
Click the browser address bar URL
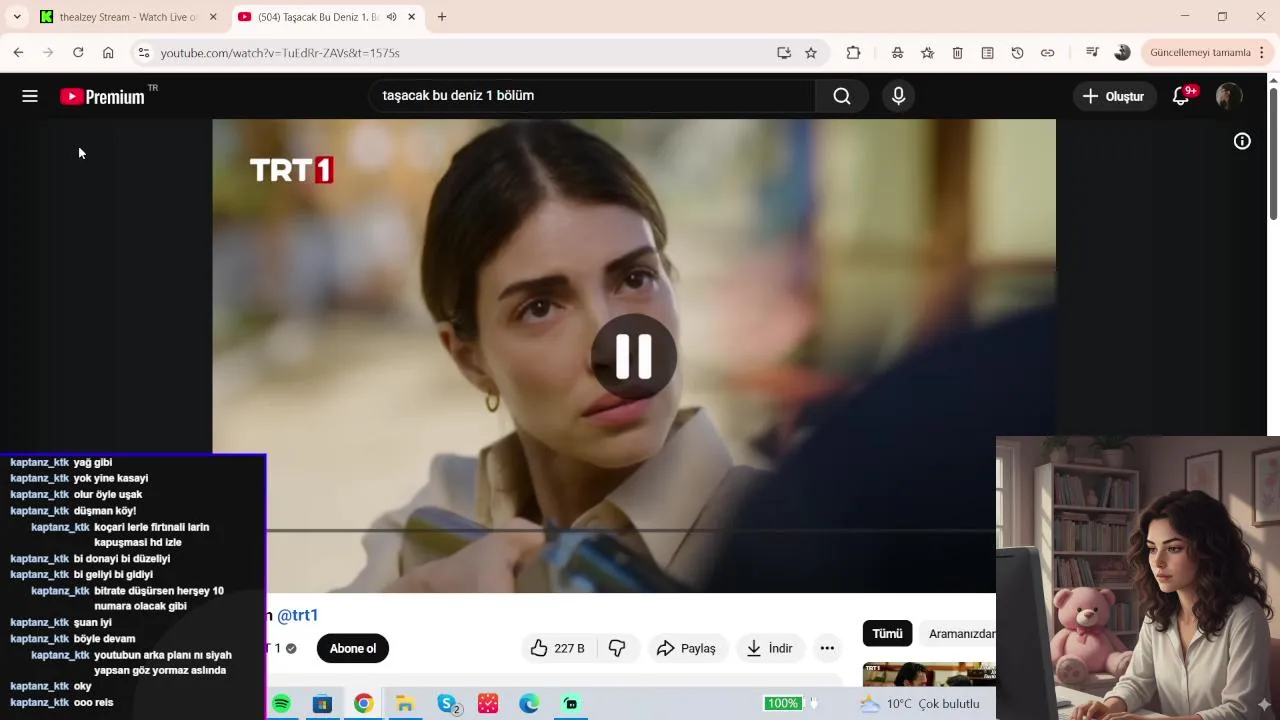[280, 53]
